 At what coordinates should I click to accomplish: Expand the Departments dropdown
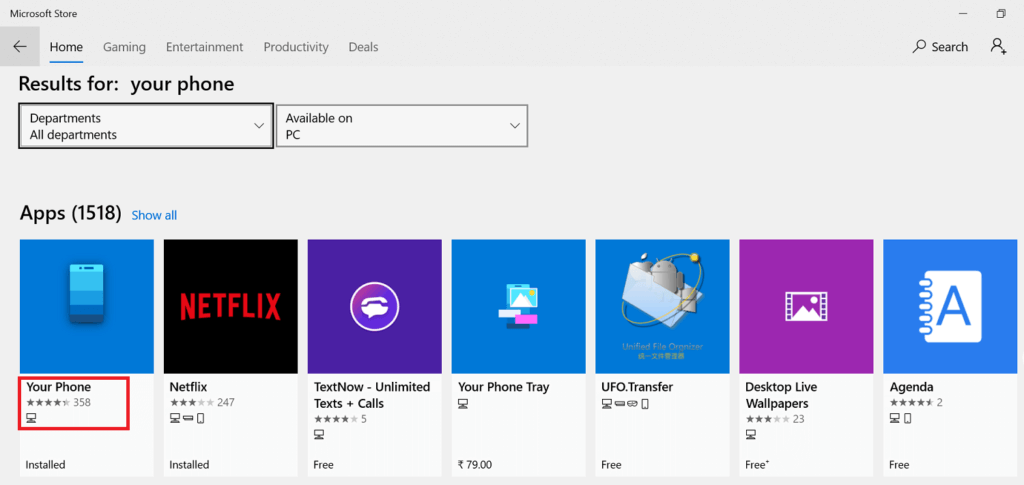(x=146, y=126)
